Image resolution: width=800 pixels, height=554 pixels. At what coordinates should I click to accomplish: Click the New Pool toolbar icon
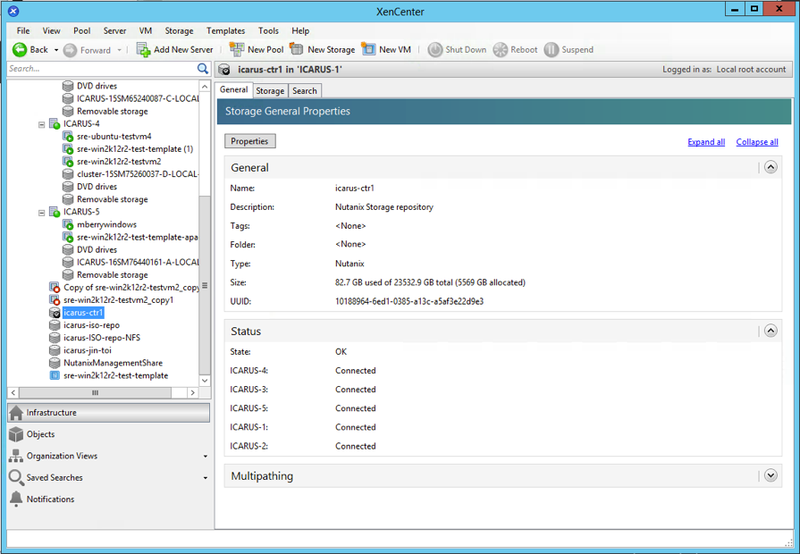236,49
